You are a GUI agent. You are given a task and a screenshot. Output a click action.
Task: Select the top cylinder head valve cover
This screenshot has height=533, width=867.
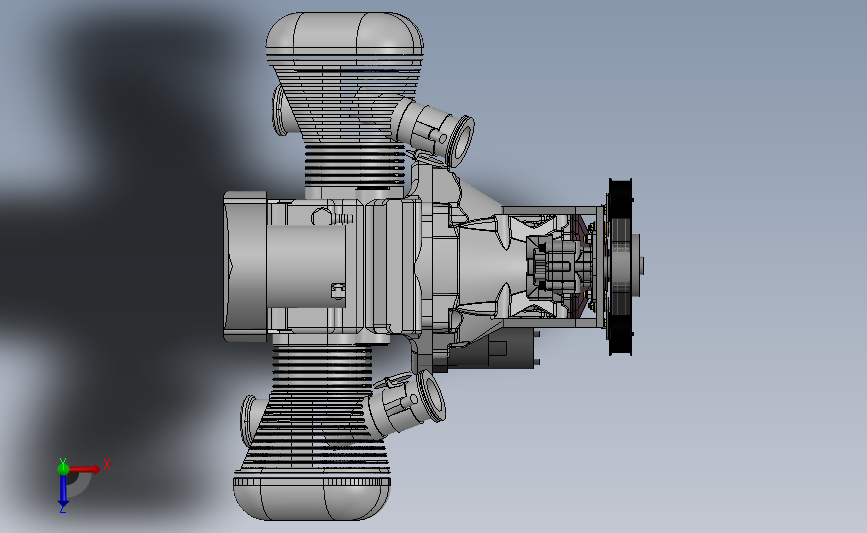point(344,32)
